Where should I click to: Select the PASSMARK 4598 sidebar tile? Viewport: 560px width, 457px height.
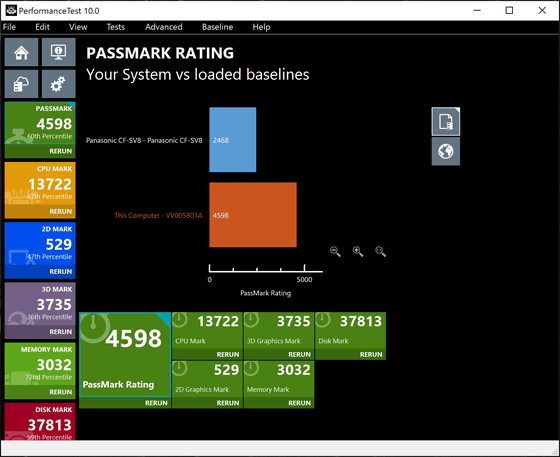point(40,123)
